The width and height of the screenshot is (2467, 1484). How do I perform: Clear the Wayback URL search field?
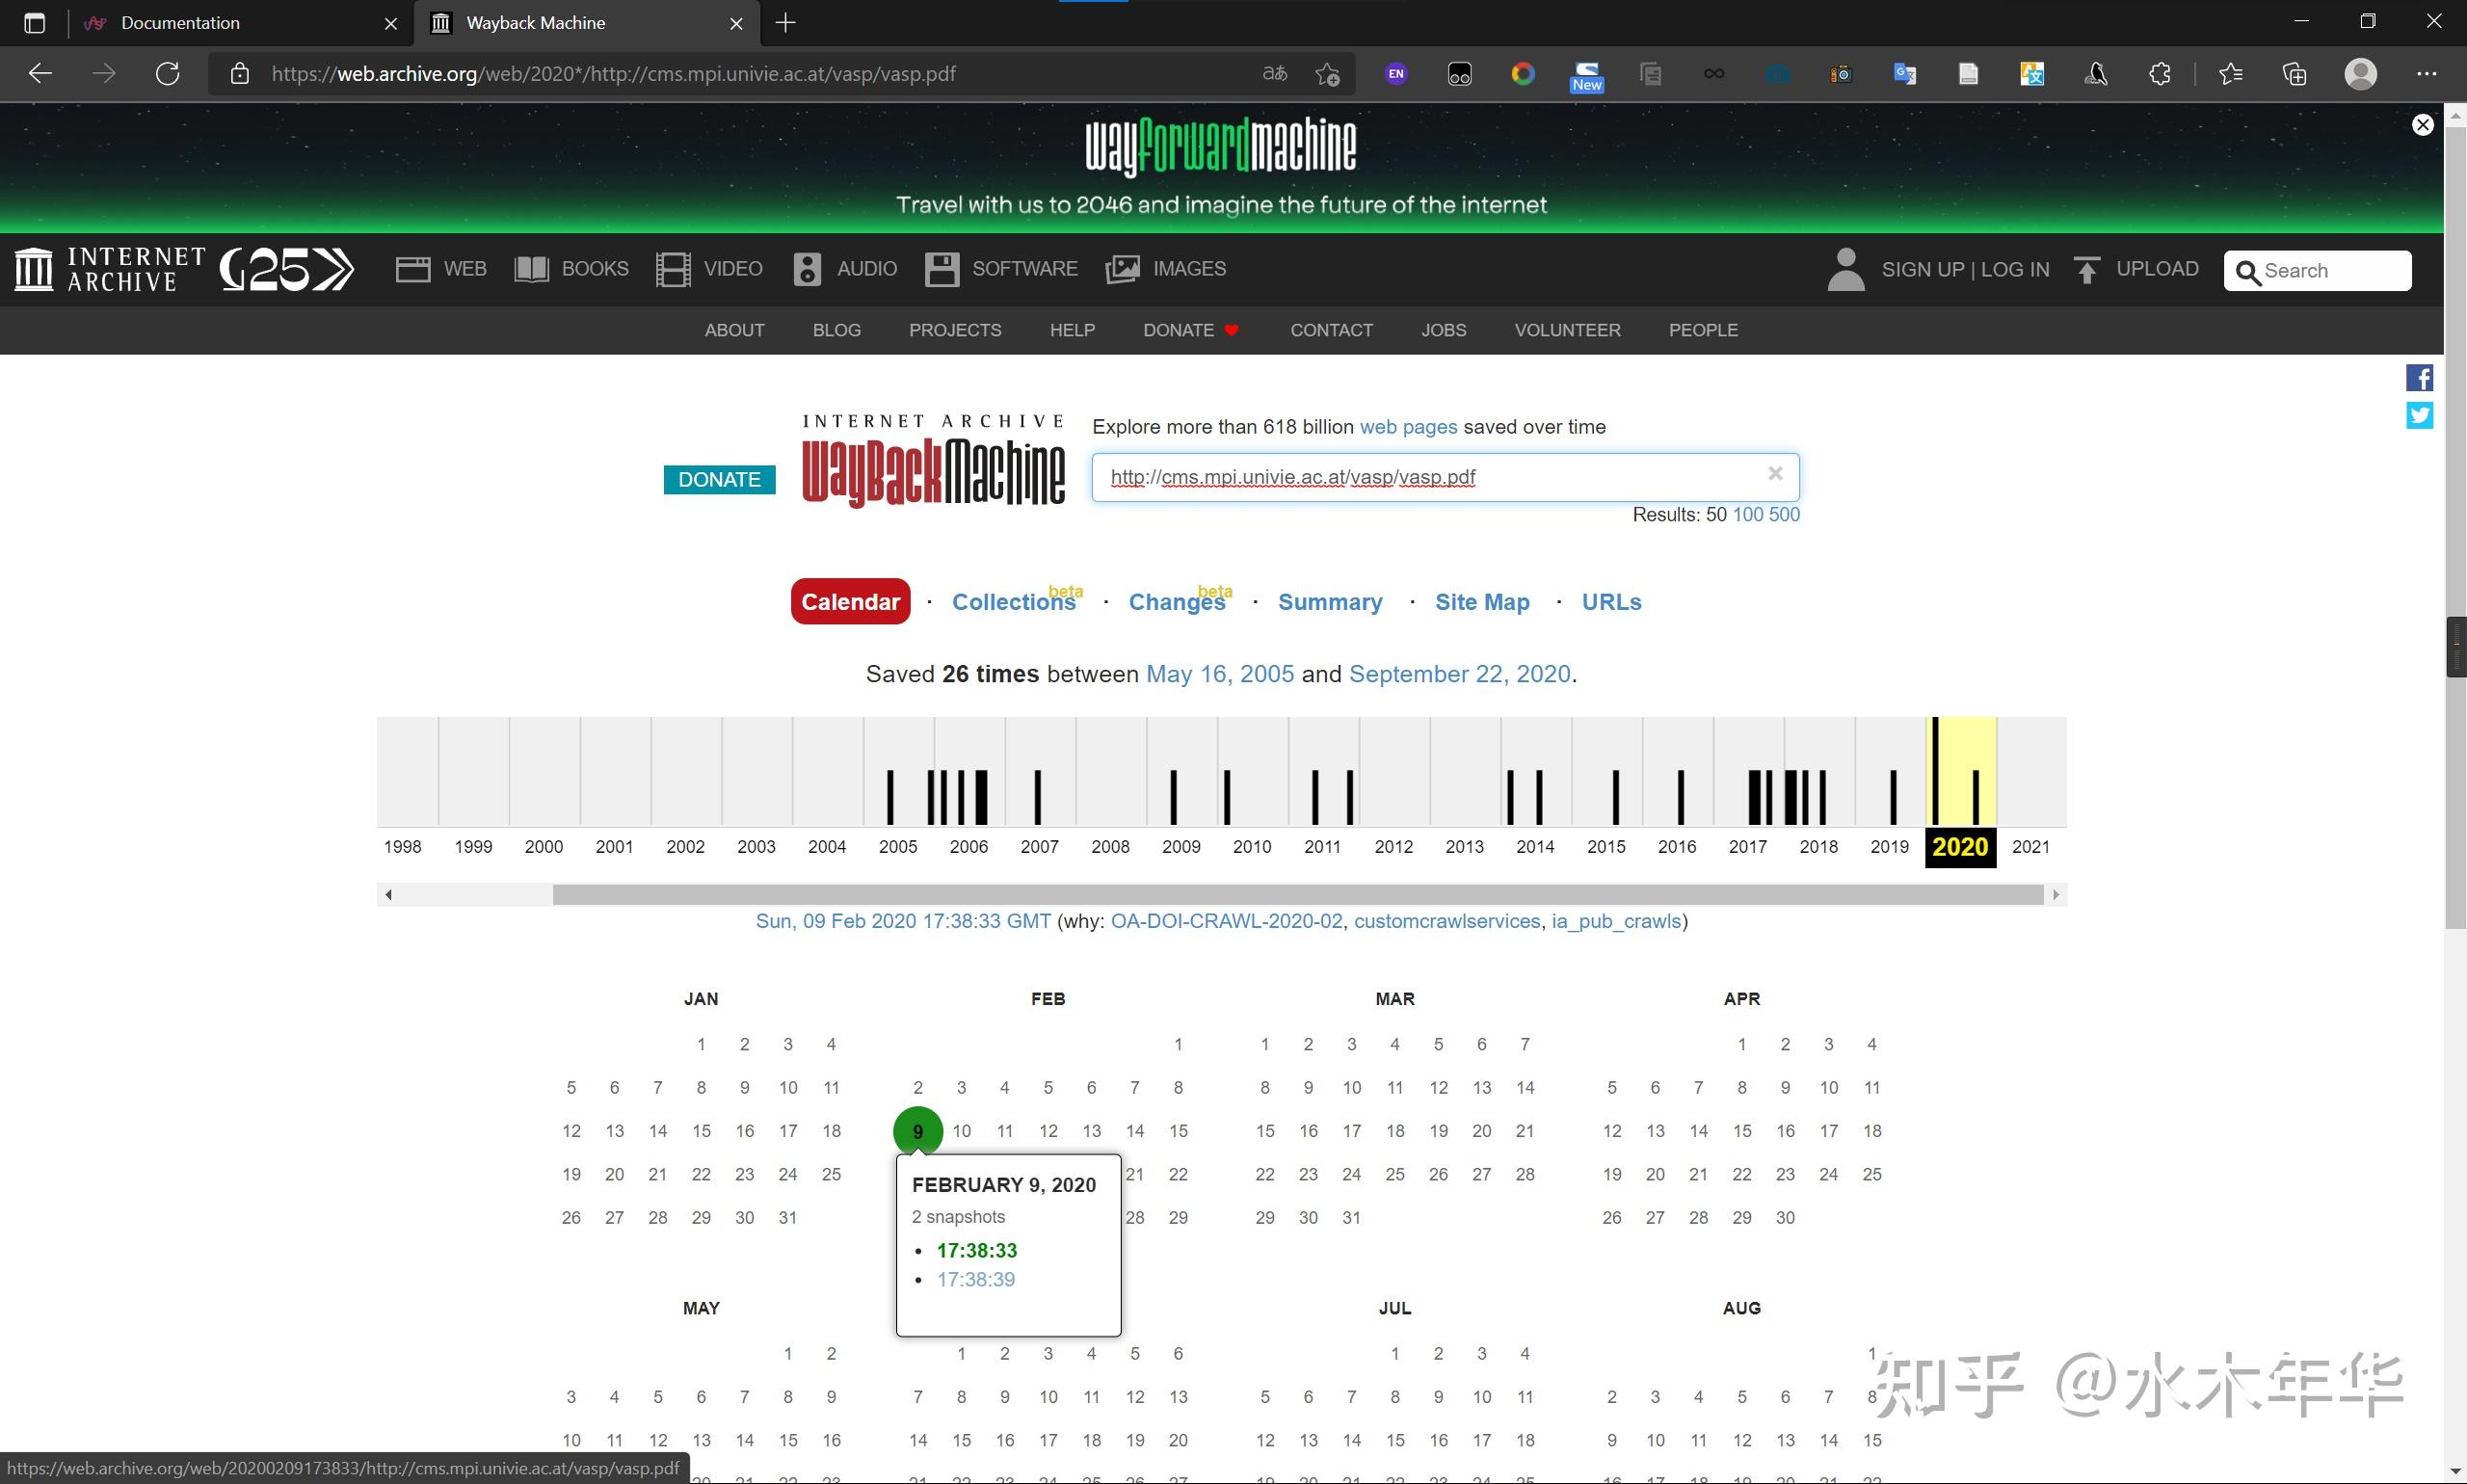tap(1775, 474)
